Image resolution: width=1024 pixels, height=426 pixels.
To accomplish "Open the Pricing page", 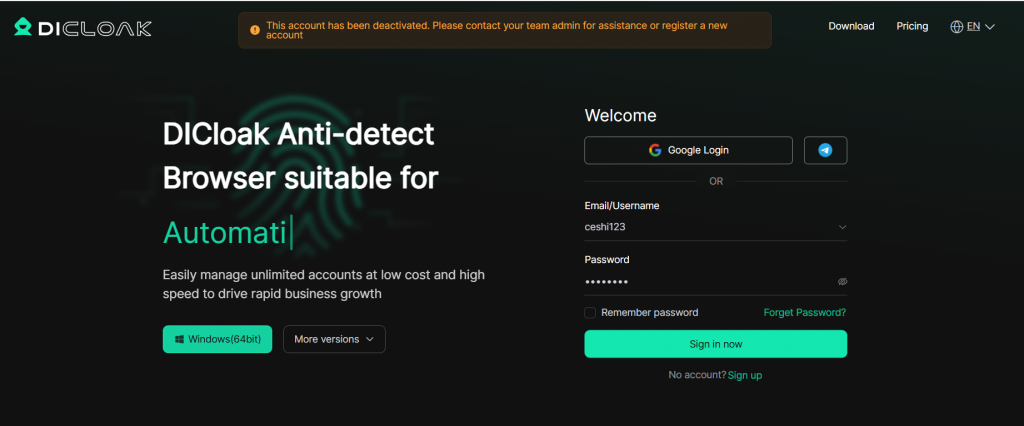I will (x=912, y=26).
